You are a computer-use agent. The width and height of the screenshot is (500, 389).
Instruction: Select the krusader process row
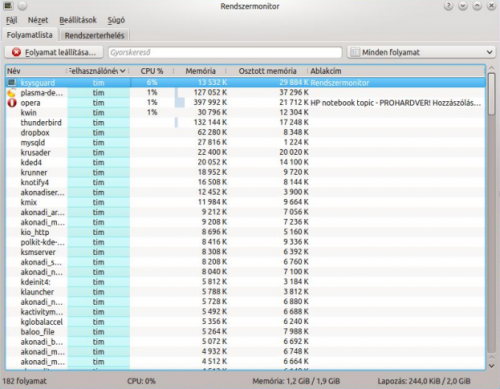pos(245,153)
